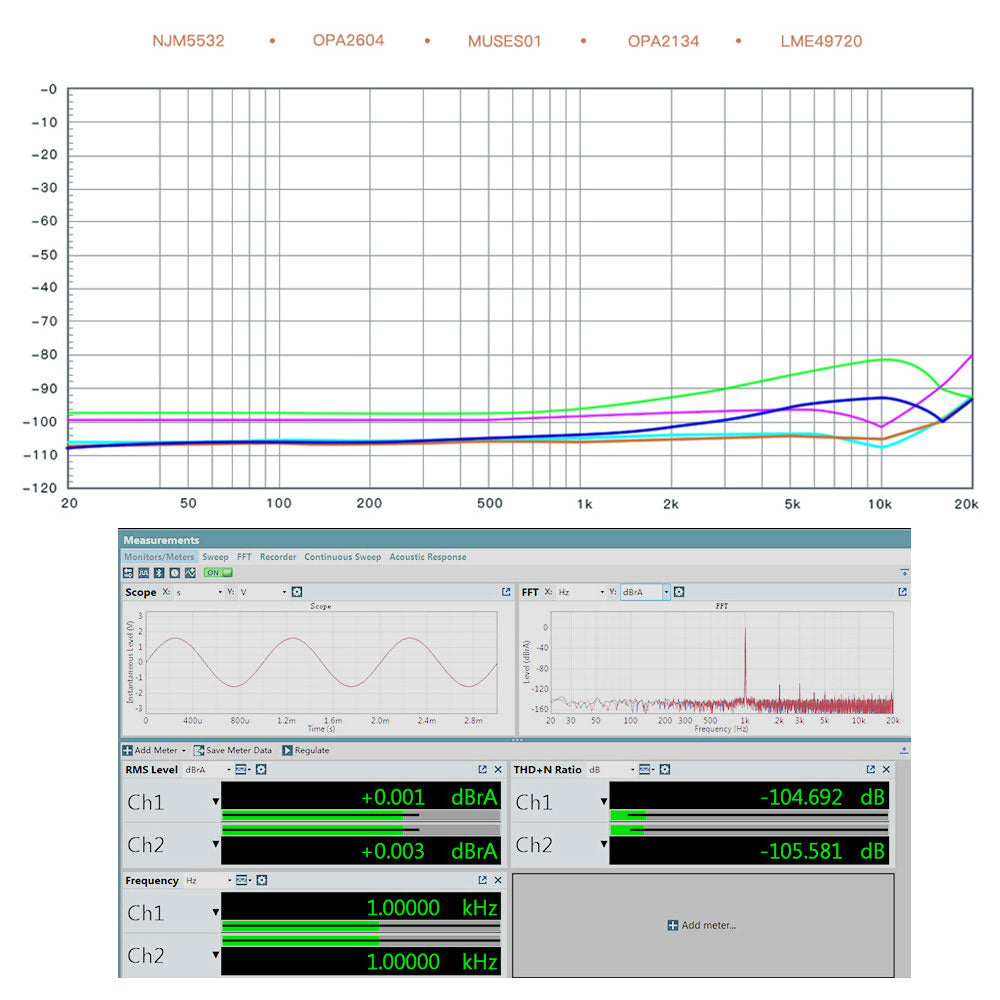Open Scope graph settings gear
The image size is (1000, 1000).
pos(297,592)
